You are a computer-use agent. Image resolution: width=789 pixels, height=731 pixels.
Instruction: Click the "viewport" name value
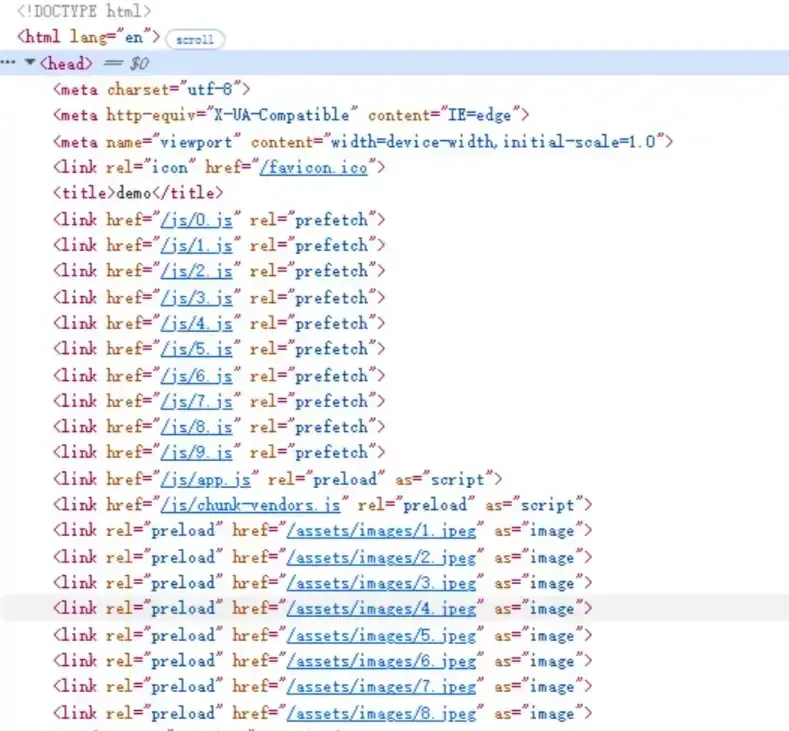click(196, 142)
